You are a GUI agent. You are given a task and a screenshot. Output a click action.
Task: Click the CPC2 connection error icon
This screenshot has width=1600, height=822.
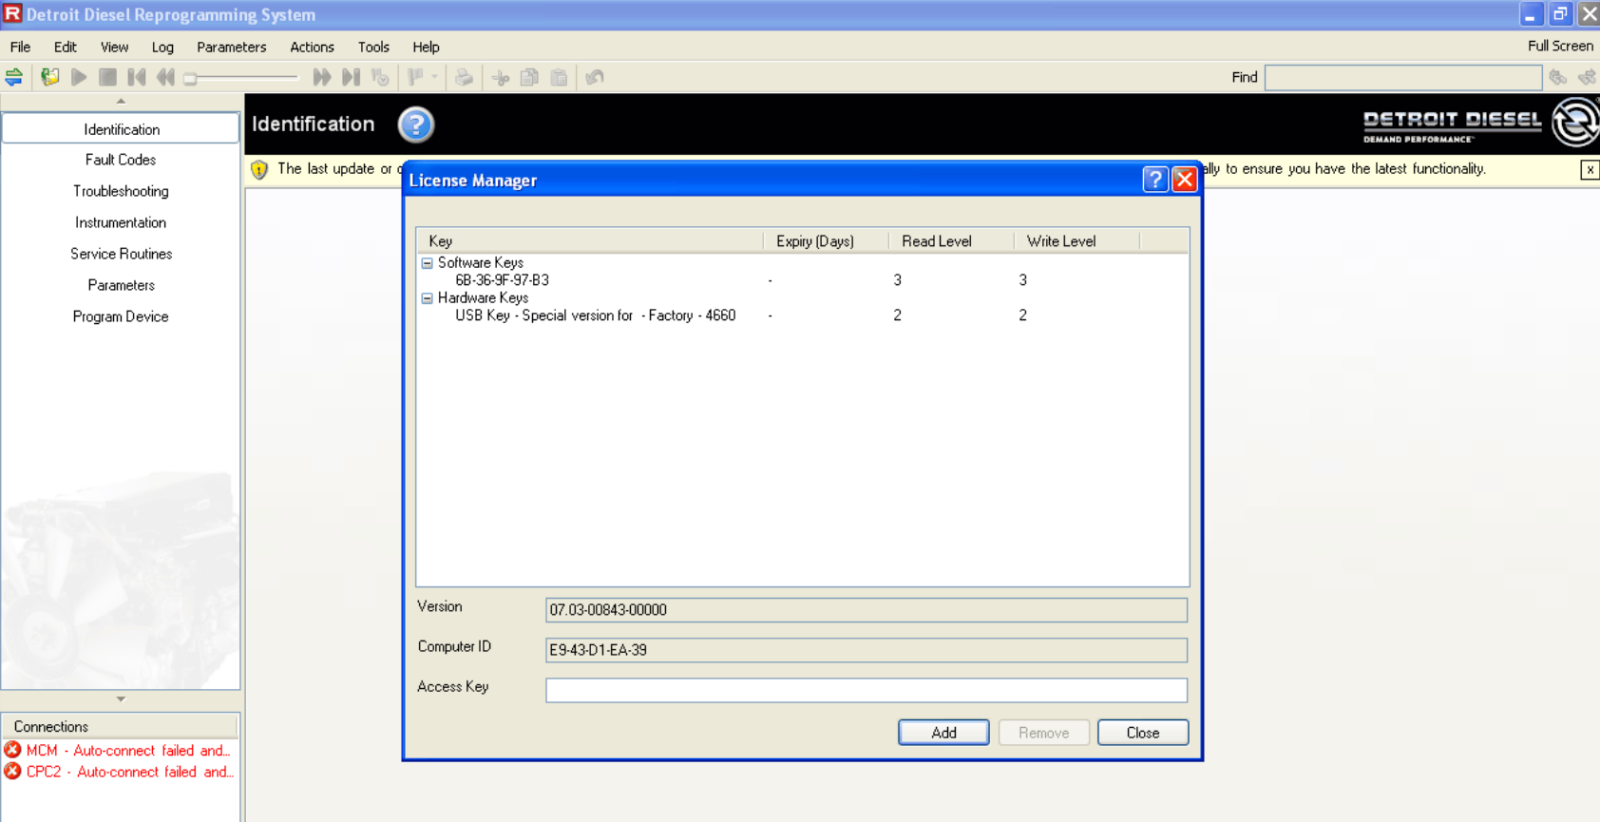(x=13, y=771)
